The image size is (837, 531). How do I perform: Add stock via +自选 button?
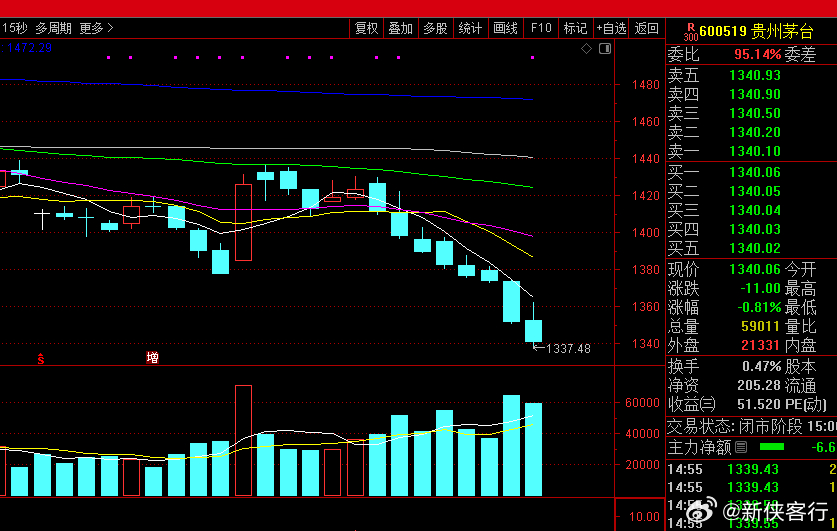pyautogui.click(x=611, y=28)
